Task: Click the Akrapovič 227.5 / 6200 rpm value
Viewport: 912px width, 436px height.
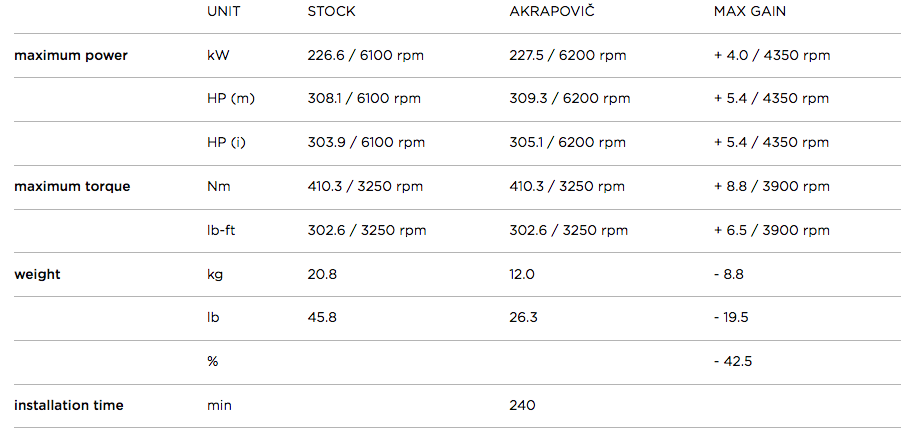Action: tap(568, 55)
